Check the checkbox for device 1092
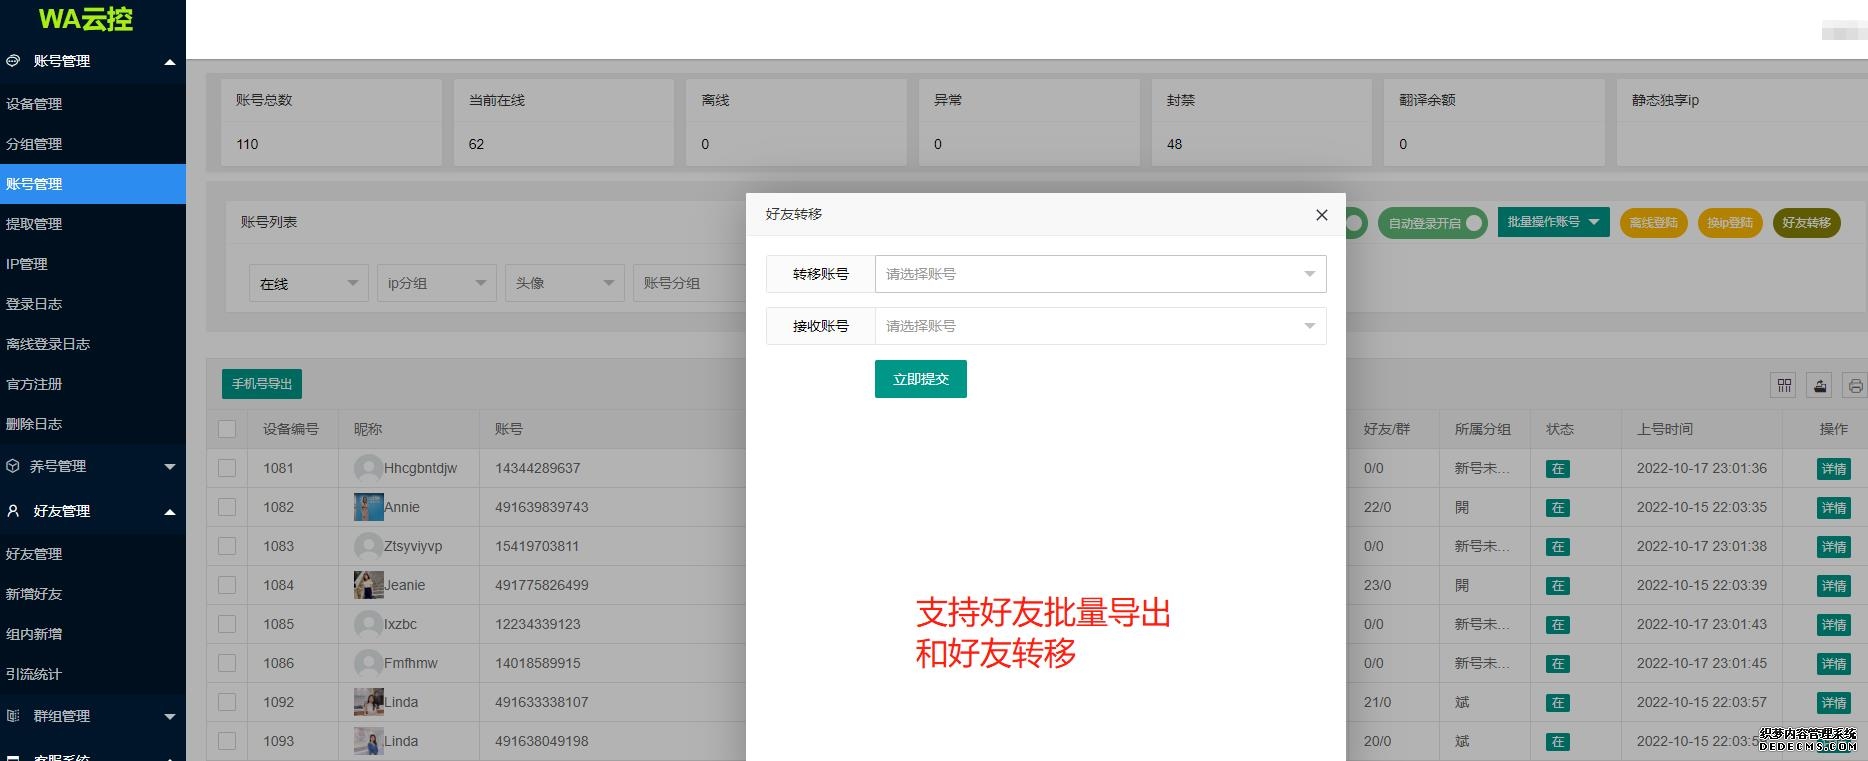The image size is (1868, 761). point(227,702)
